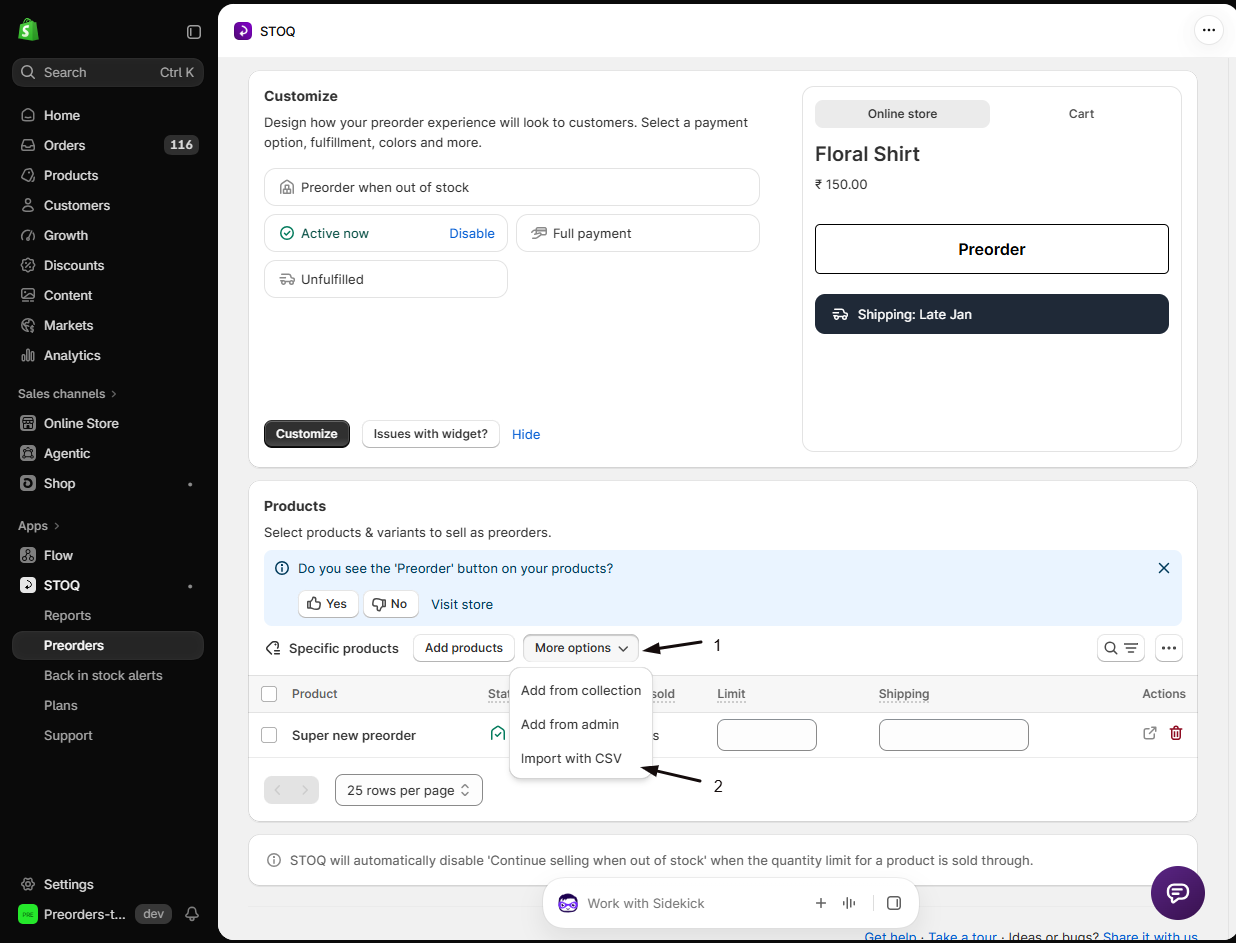This screenshot has width=1236, height=943.
Task: Choose Import with CSV option
Action: coord(581,758)
